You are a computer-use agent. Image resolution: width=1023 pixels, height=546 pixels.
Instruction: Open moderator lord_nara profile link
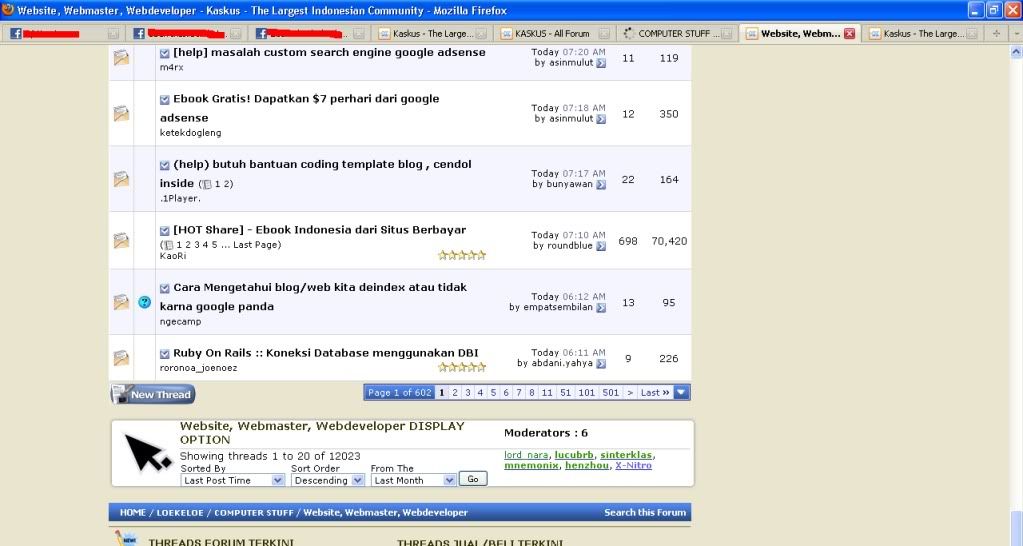click(x=526, y=455)
